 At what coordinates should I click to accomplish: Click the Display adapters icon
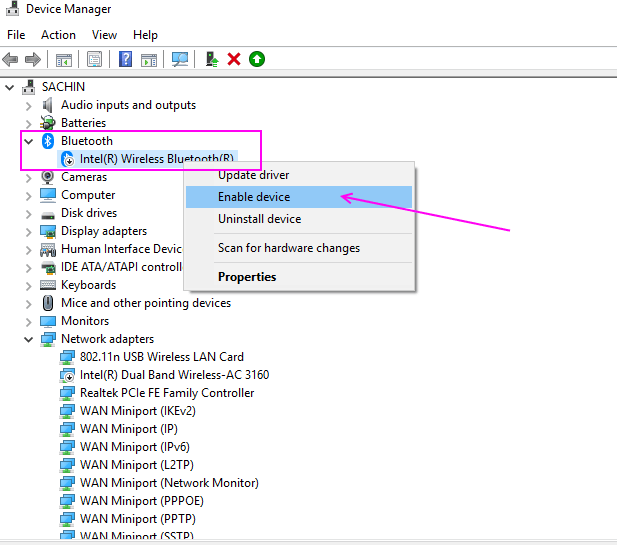(x=48, y=231)
